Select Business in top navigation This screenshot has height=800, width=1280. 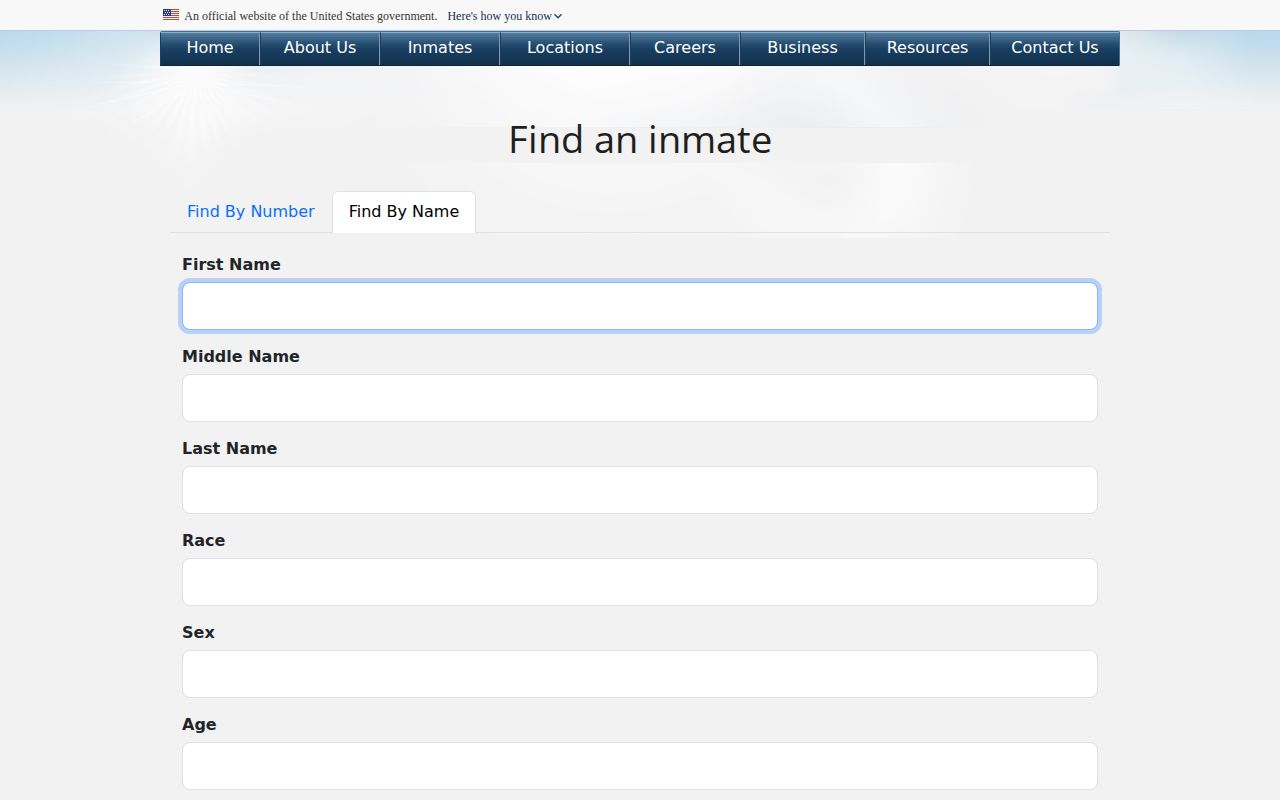click(802, 48)
